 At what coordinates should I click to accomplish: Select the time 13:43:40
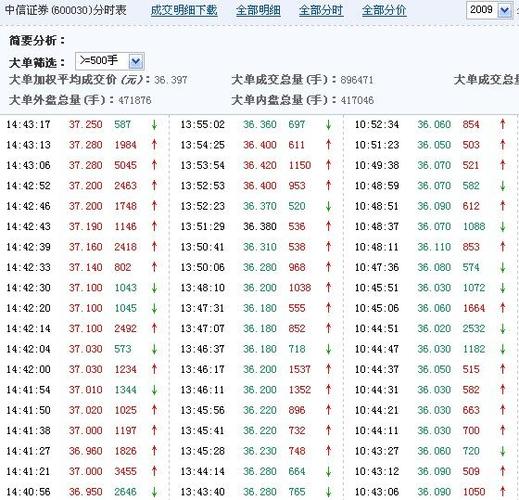pyautogui.click(x=203, y=492)
